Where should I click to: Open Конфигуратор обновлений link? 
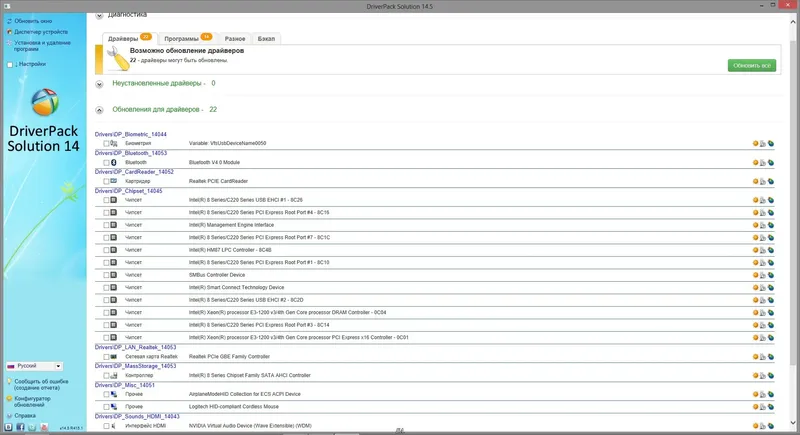(32, 401)
